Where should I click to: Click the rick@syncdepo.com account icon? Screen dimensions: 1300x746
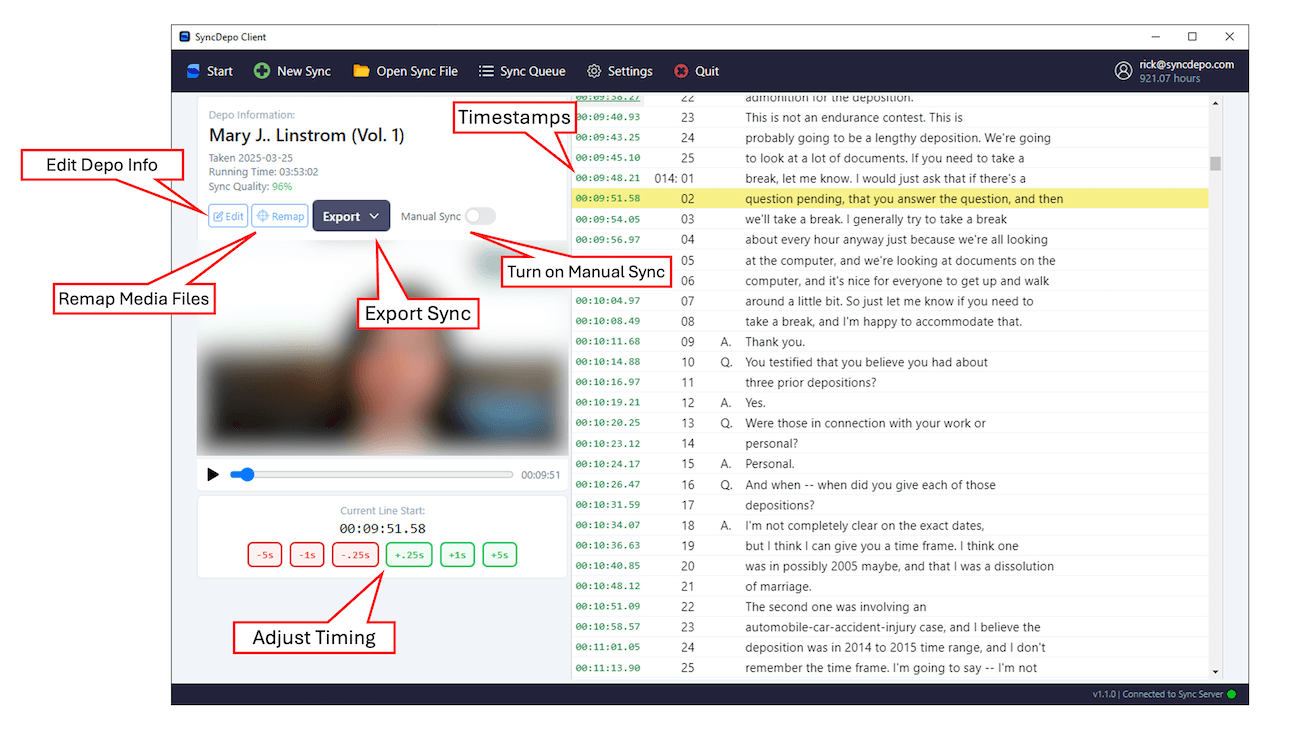[x=1123, y=70]
